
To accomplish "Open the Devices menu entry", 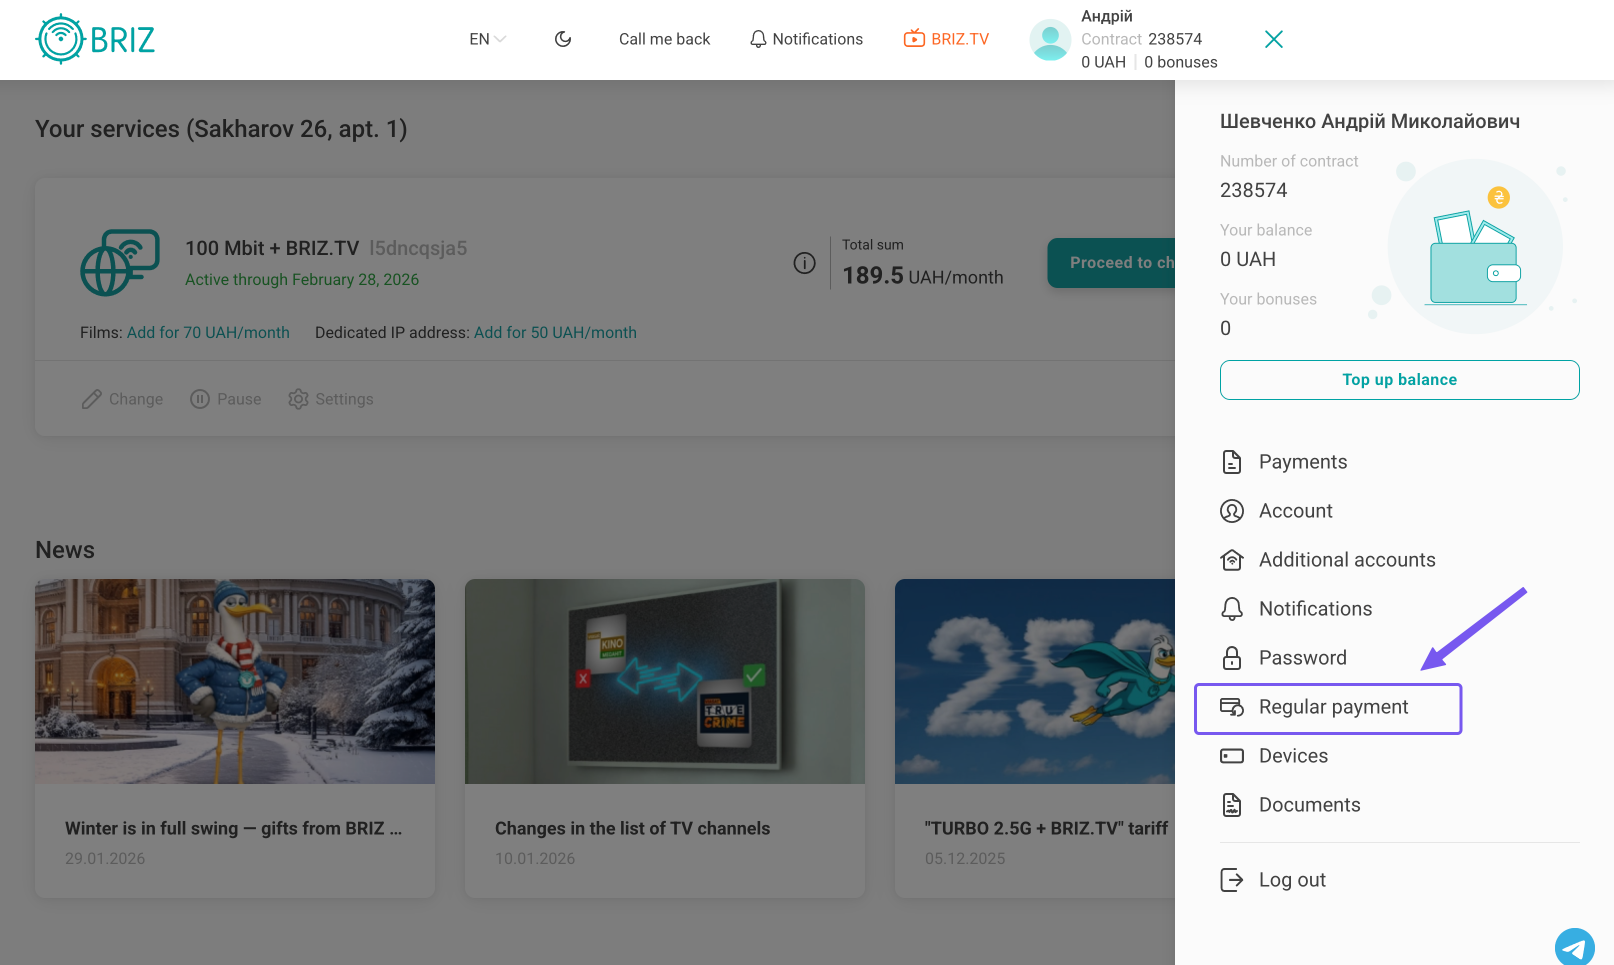I will 1292,756.
